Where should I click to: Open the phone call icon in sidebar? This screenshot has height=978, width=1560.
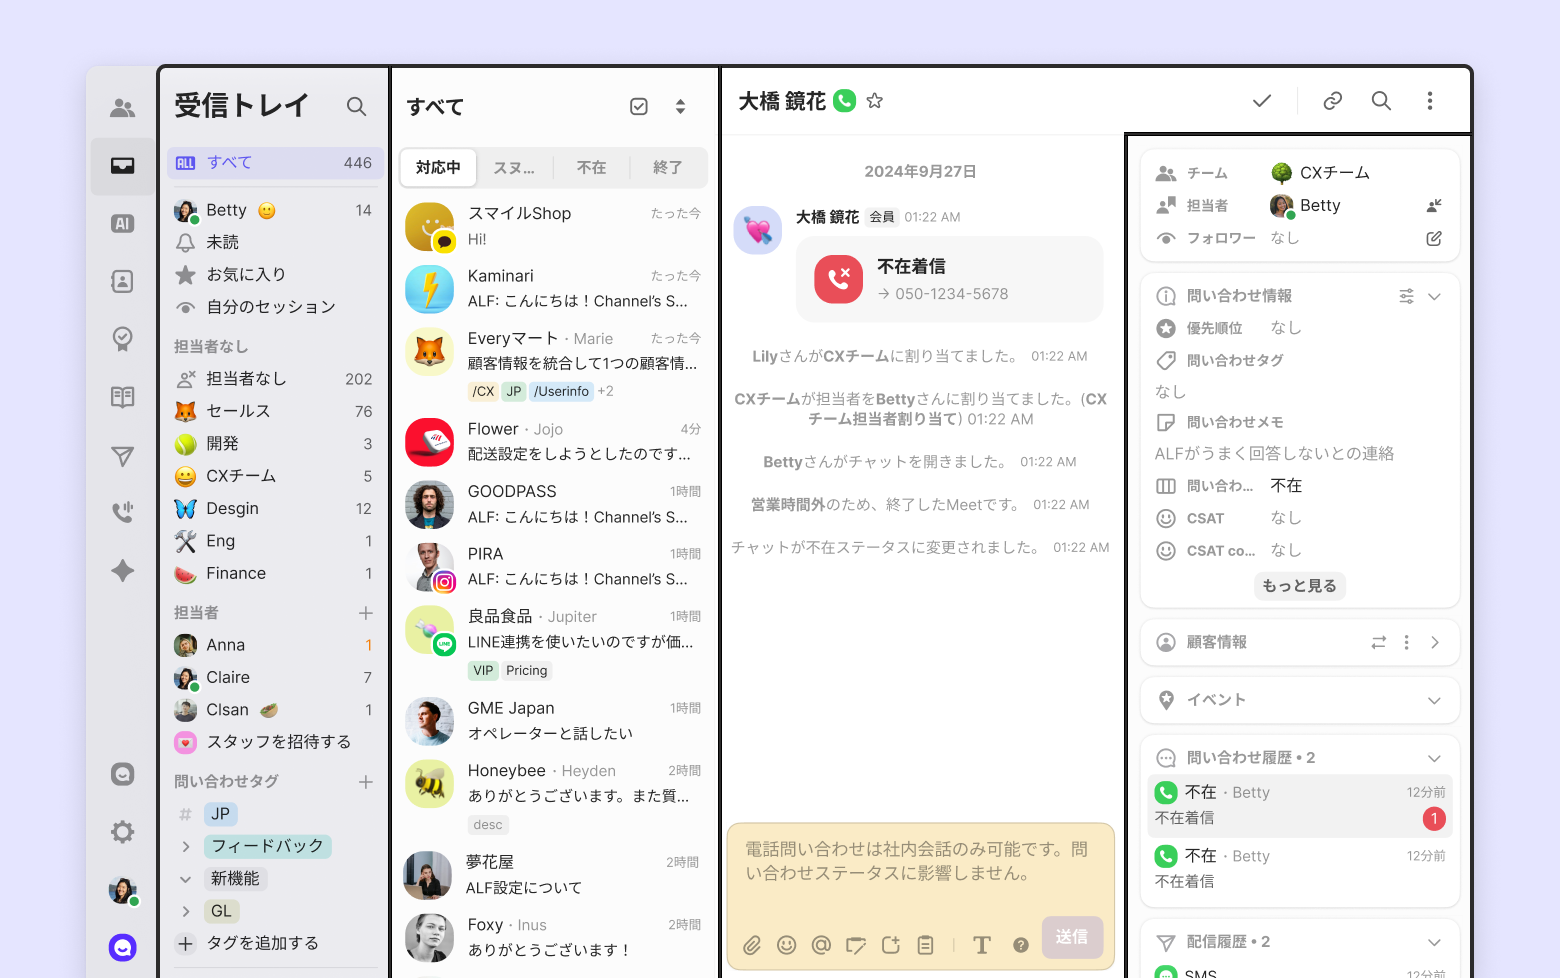click(x=123, y=513)
